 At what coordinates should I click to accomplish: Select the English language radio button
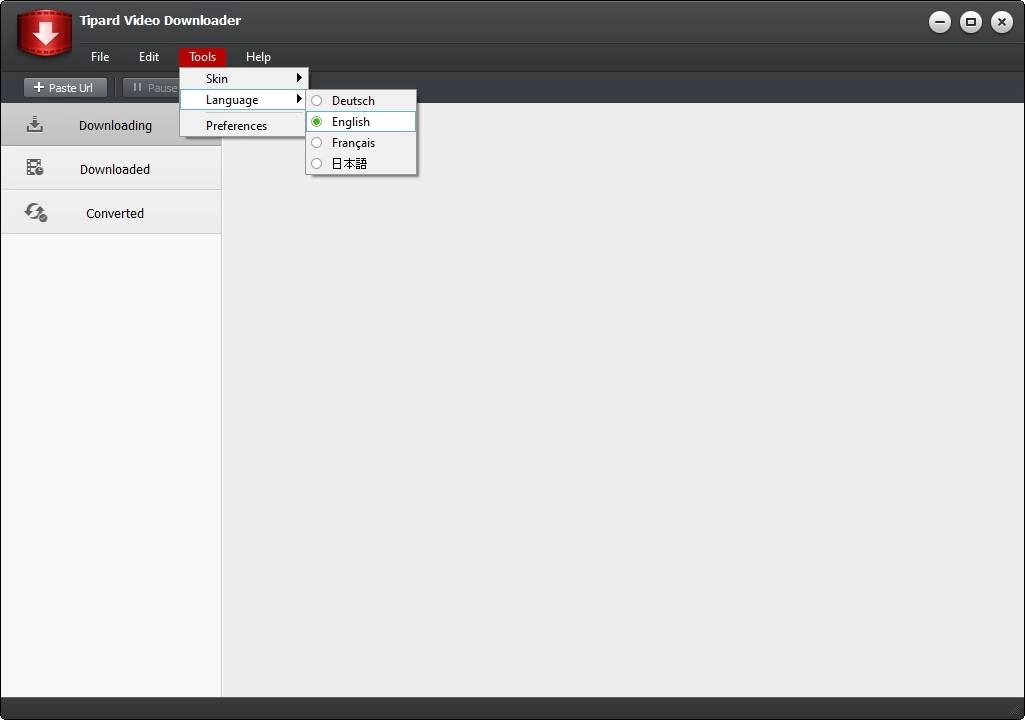pyautogui.click(x=316, y=122)
